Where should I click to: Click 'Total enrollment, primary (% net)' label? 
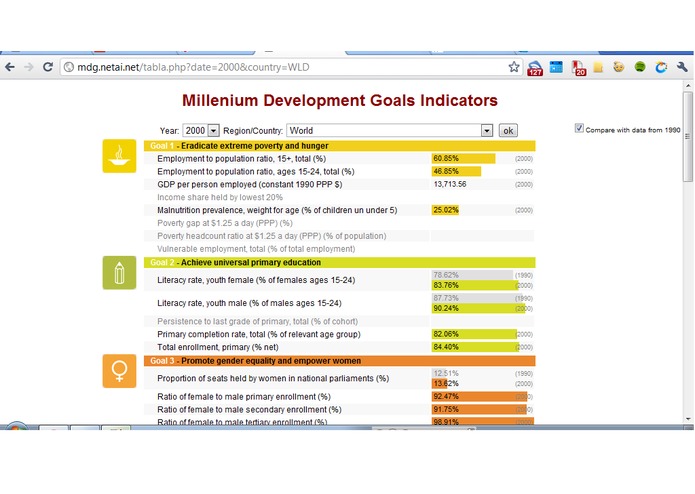point(218,346)
